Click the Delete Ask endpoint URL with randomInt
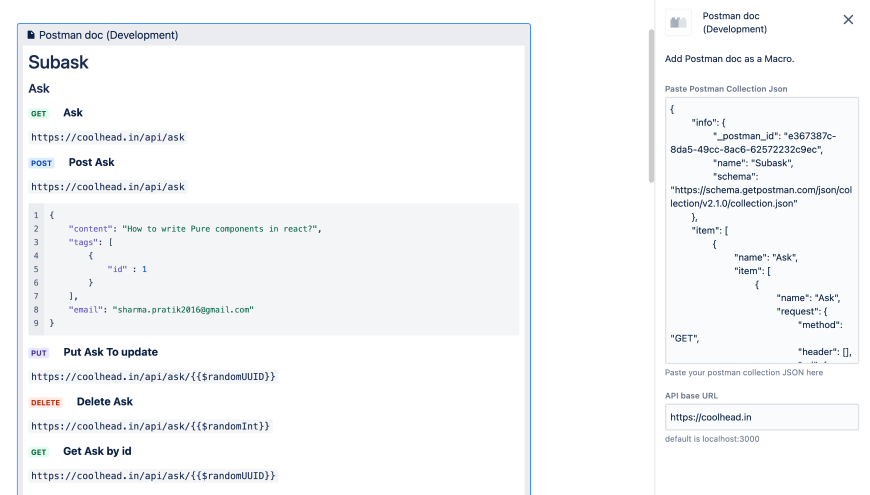Screen dimensions: 870x495 tap(150, 426)
